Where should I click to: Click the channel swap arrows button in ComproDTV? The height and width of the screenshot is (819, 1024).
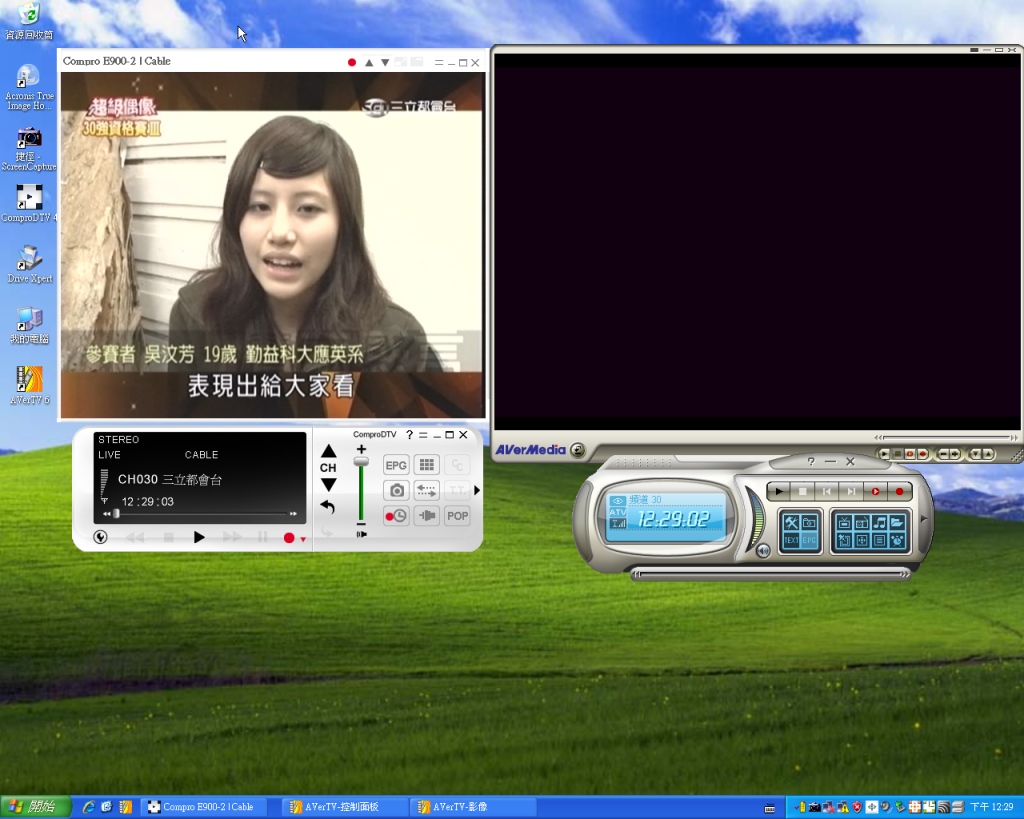(x=427, y=490)
